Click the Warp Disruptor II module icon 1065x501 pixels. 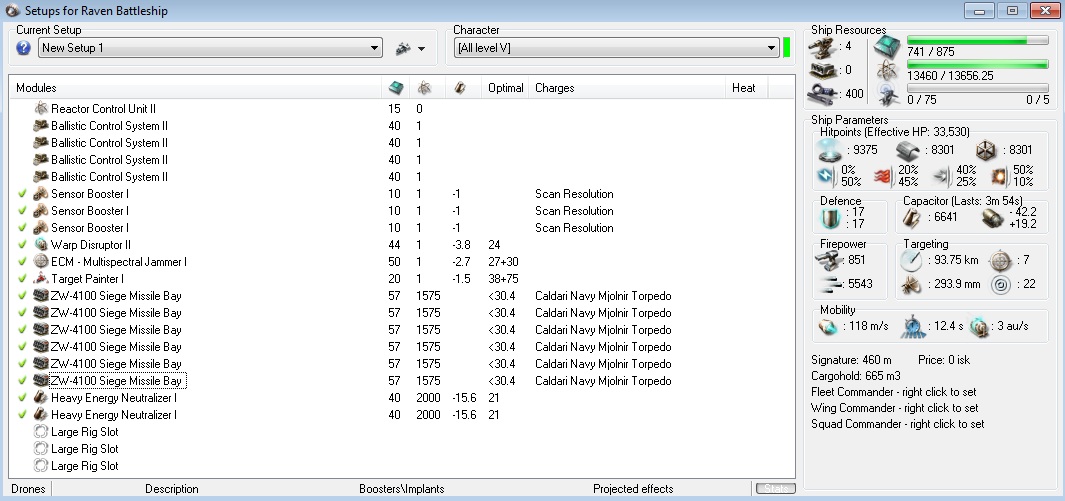tap(40, 244)
